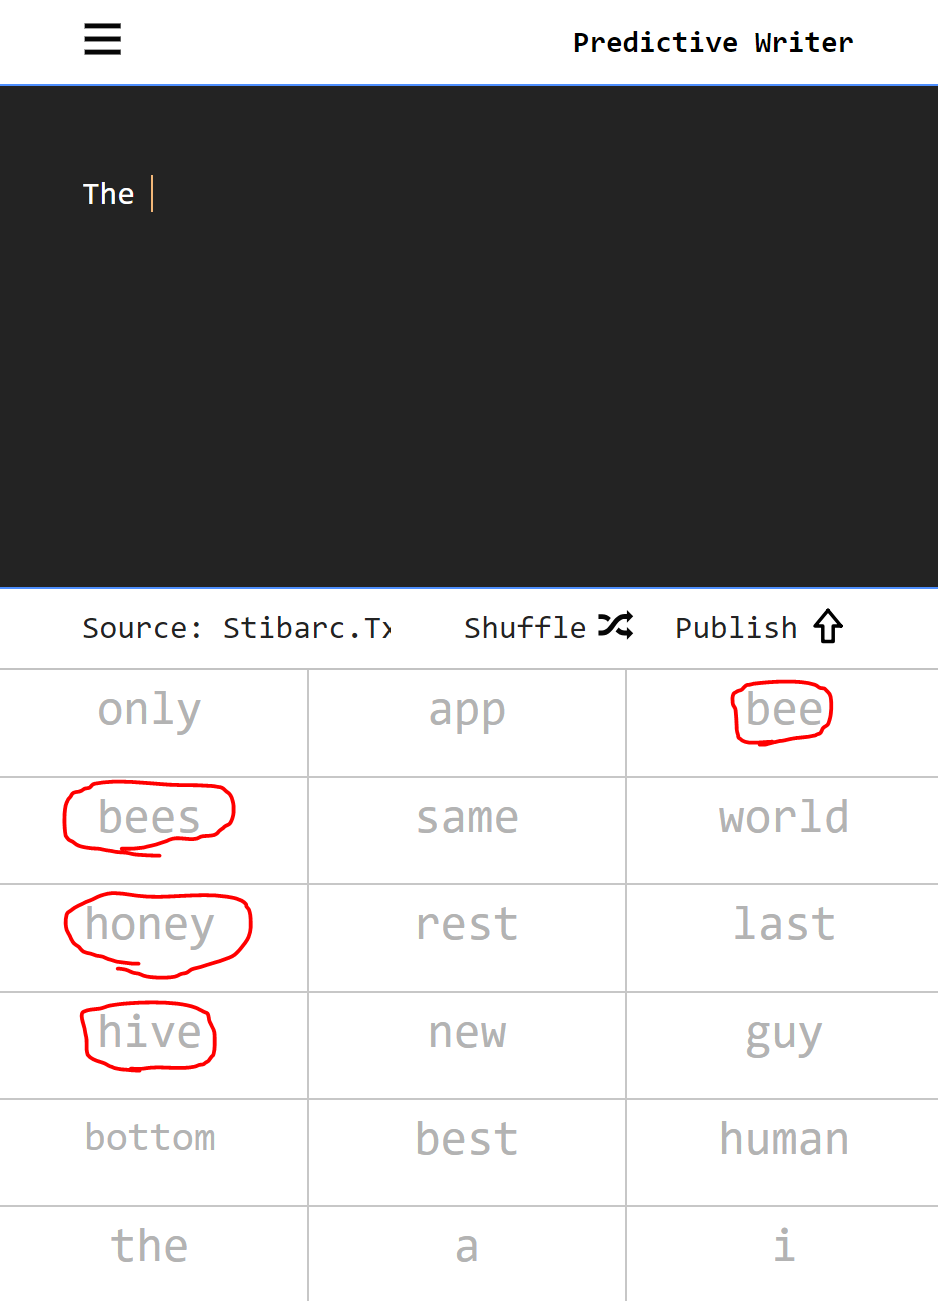Pick the word "world"

coord(784,818)
